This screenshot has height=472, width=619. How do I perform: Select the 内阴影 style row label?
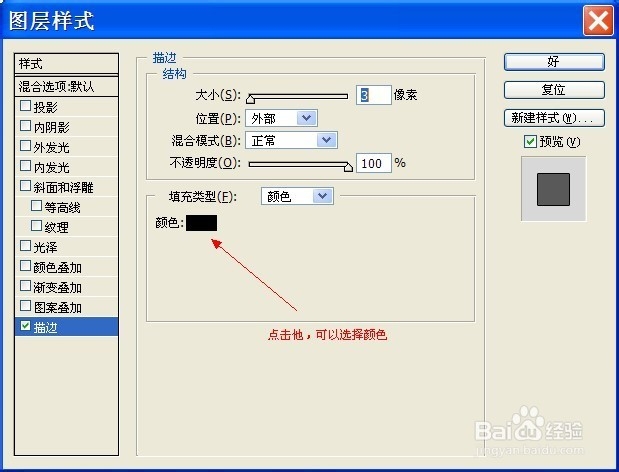[51, 127]
